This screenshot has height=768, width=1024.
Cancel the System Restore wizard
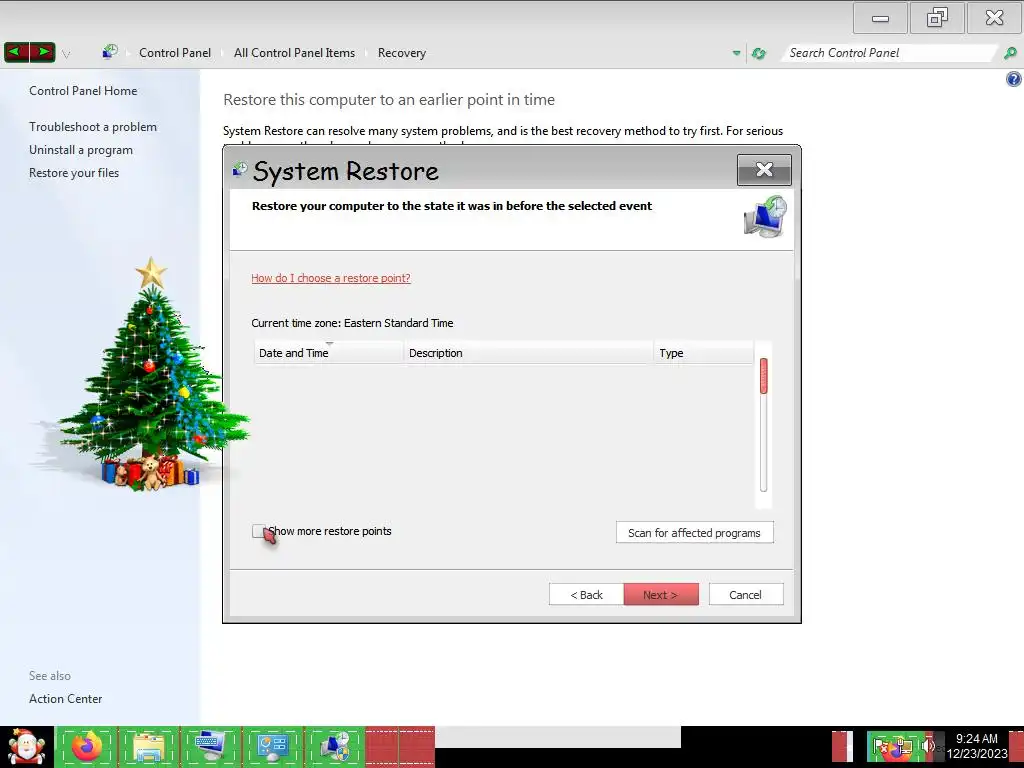pos(746,594)
